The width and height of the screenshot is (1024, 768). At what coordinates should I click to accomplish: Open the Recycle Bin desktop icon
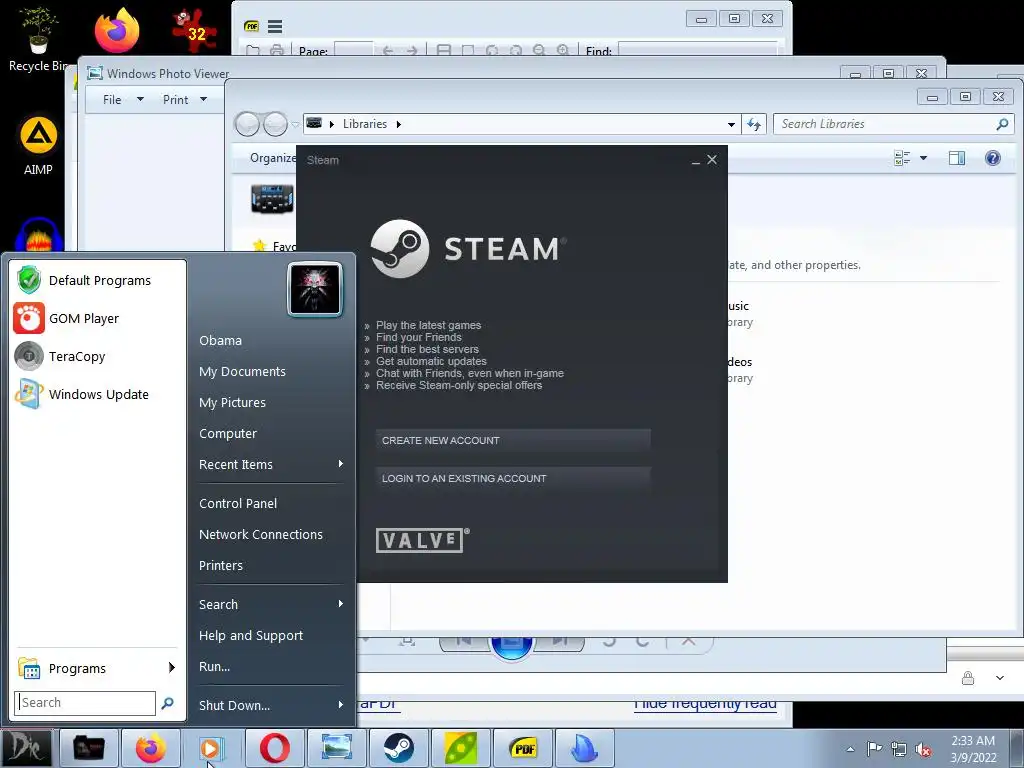click(x=37, y=40)
